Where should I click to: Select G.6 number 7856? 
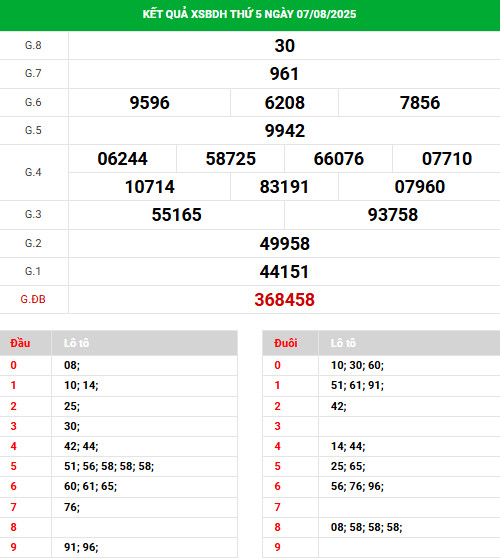point(420,103)
